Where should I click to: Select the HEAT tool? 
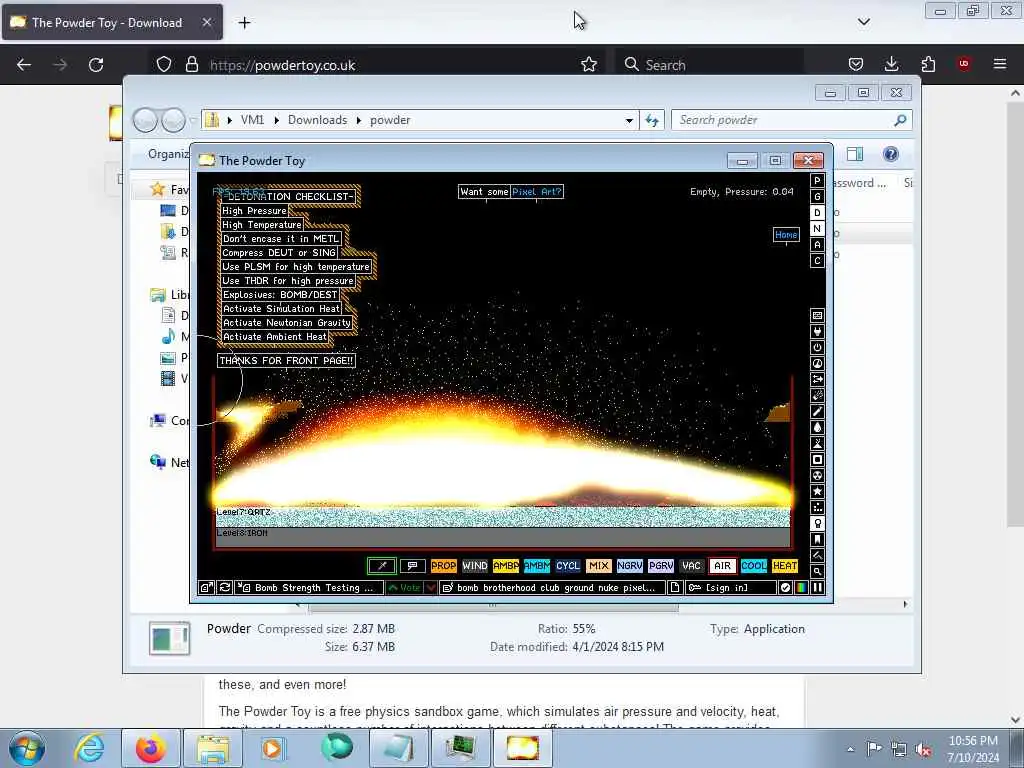coord(784,566)
